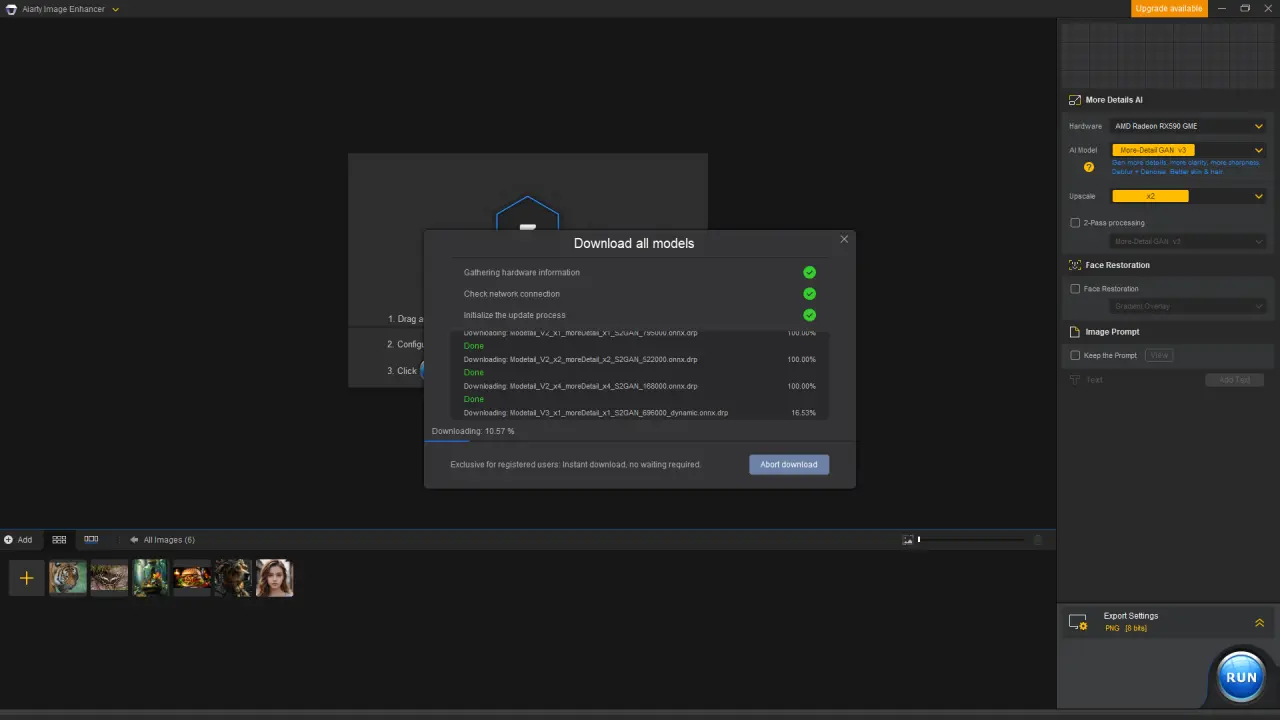Switch to the large grid view icon
Viewport: 1280px width, 720px height.
(x=59, y=540)
